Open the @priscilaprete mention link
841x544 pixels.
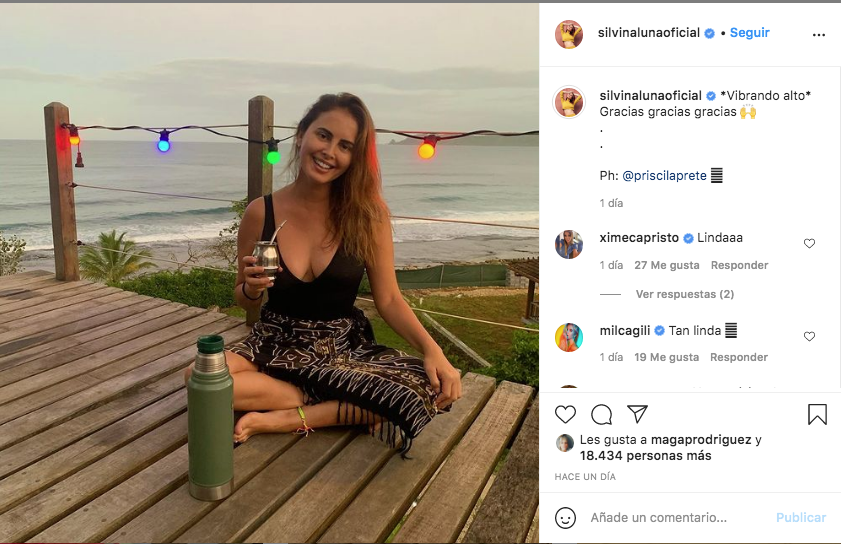click(664, 175)
